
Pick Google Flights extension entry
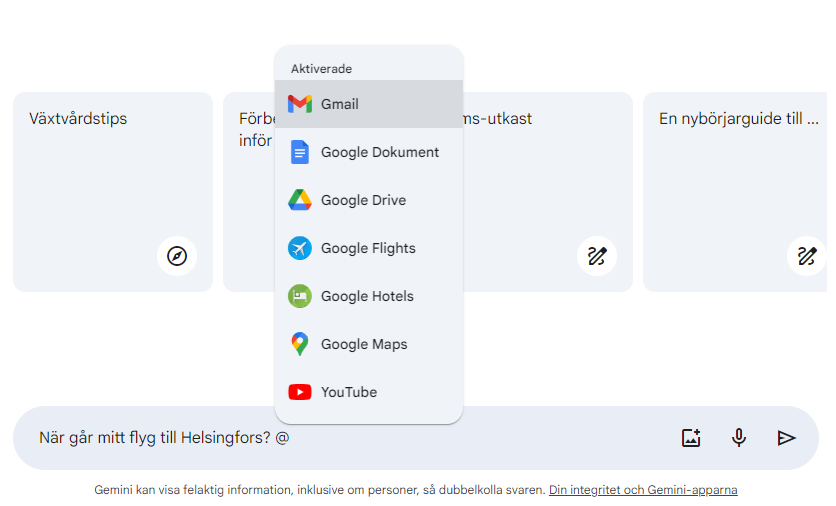pos(368,248)
